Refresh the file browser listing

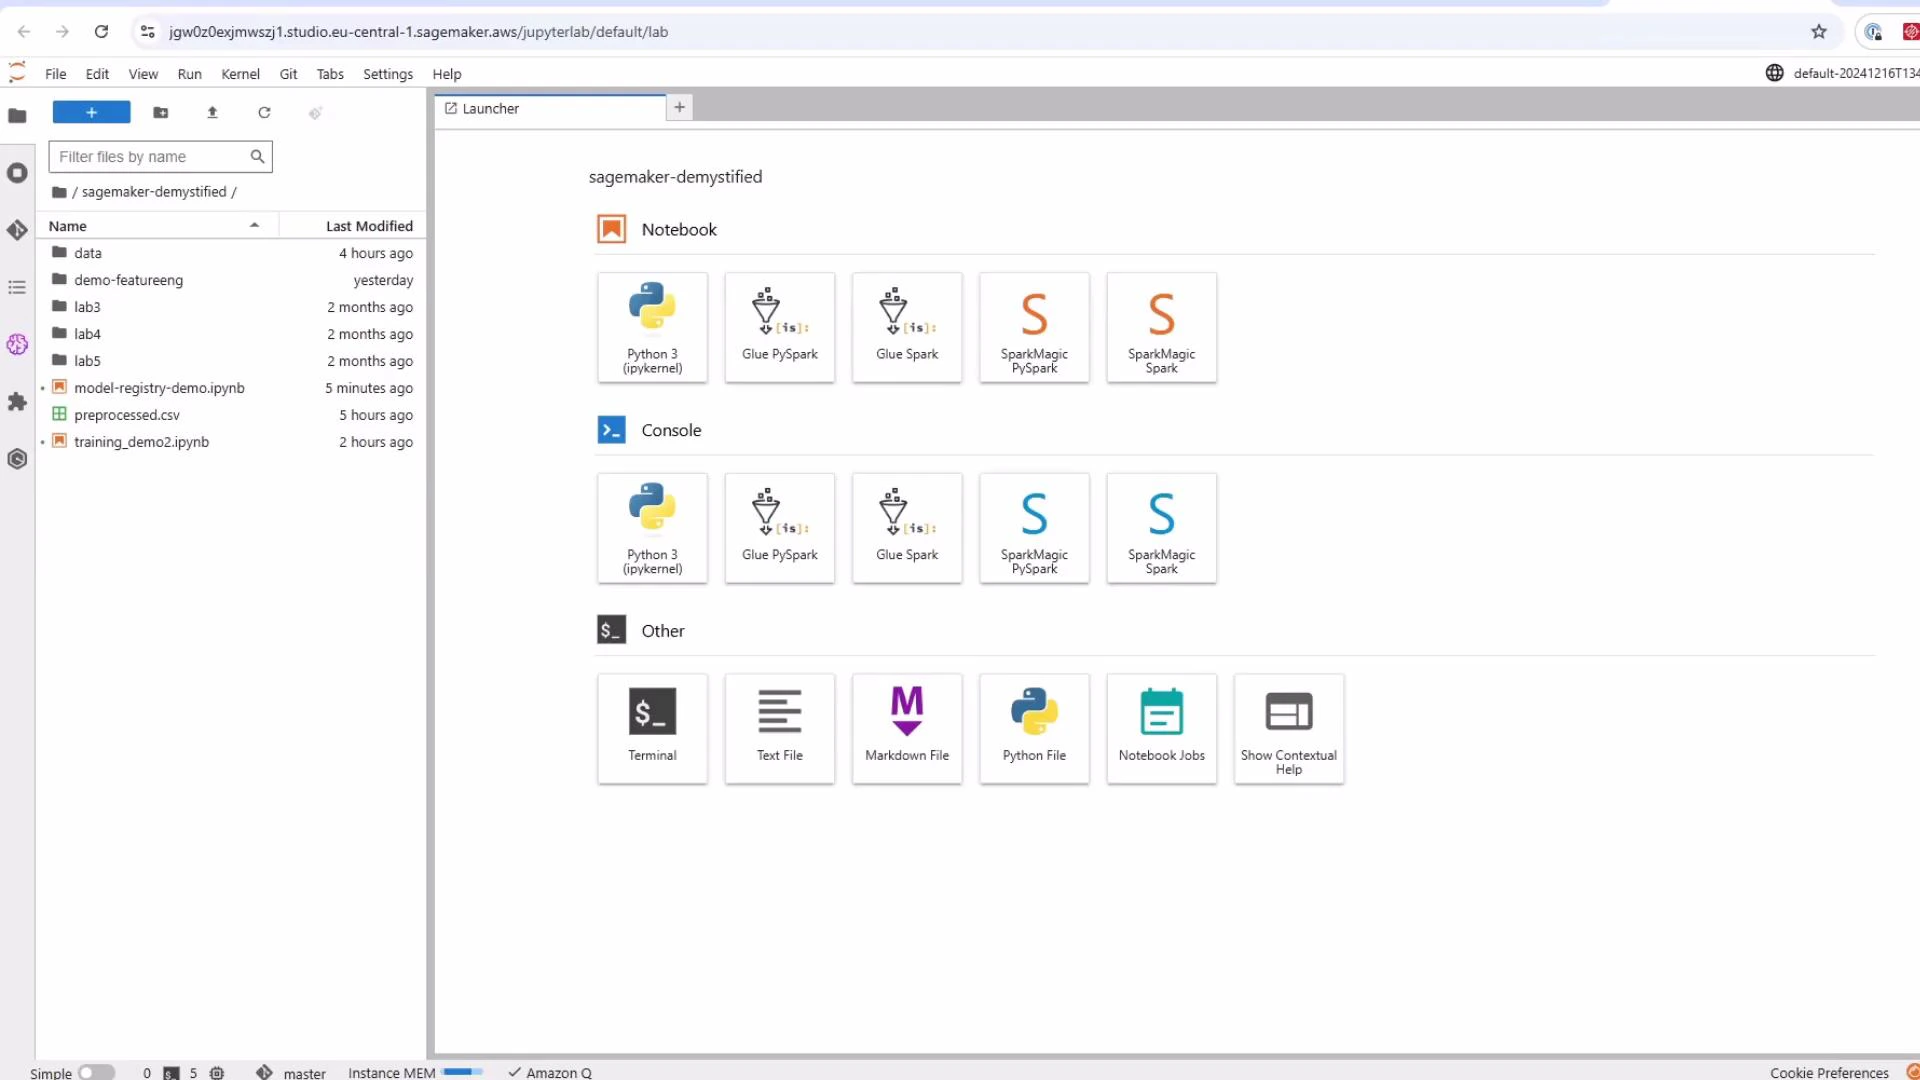pyautogui.click(x=264, y=112)
